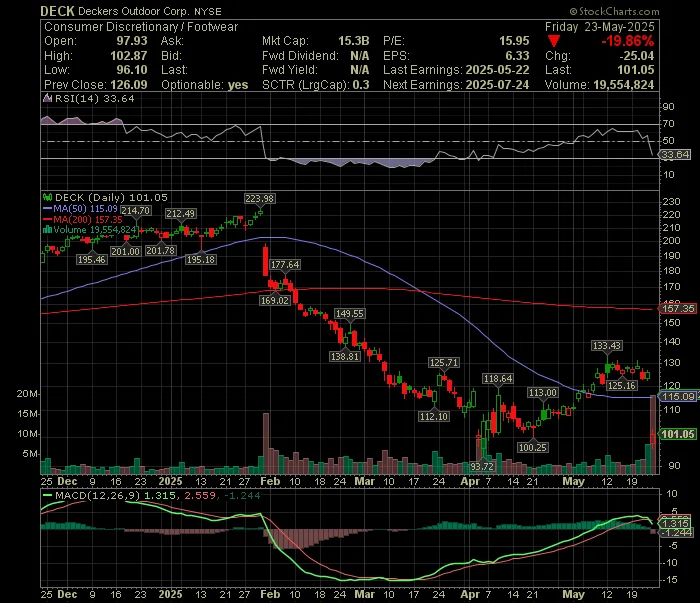Click the DECK ticker symbol title

57,11
